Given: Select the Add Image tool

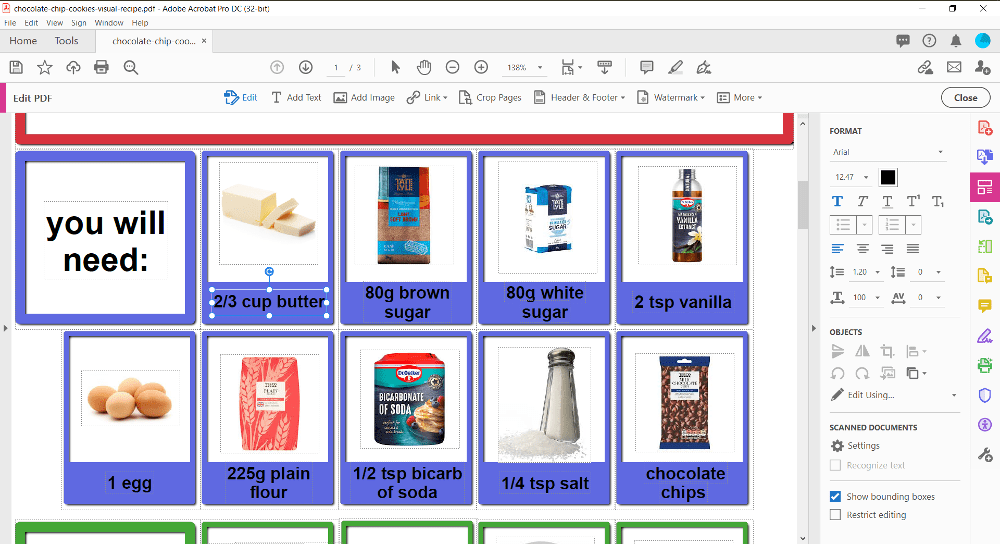Looking at the screenshot, I should point(364,98).
